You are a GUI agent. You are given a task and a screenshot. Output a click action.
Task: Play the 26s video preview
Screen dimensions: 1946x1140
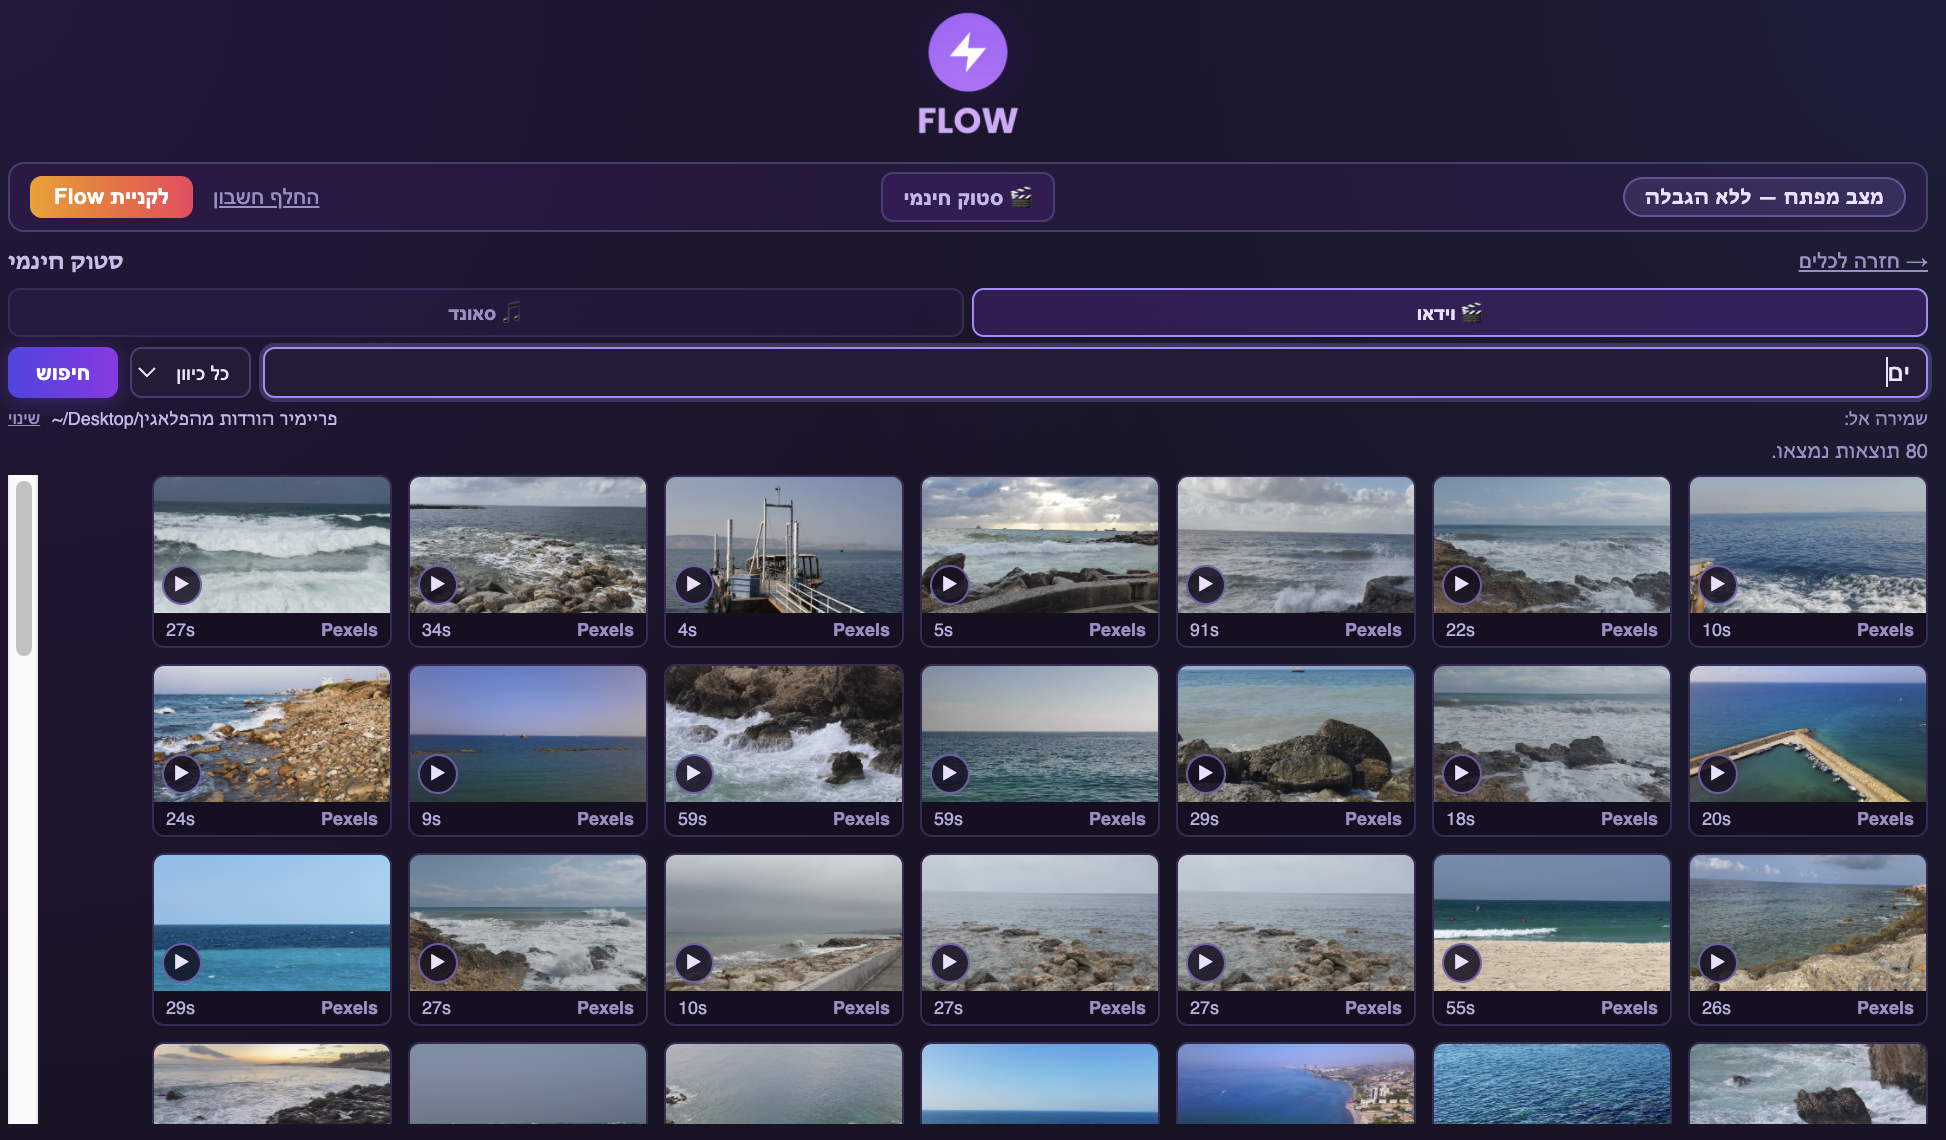pyautogui.click(x=1717, y=962)
